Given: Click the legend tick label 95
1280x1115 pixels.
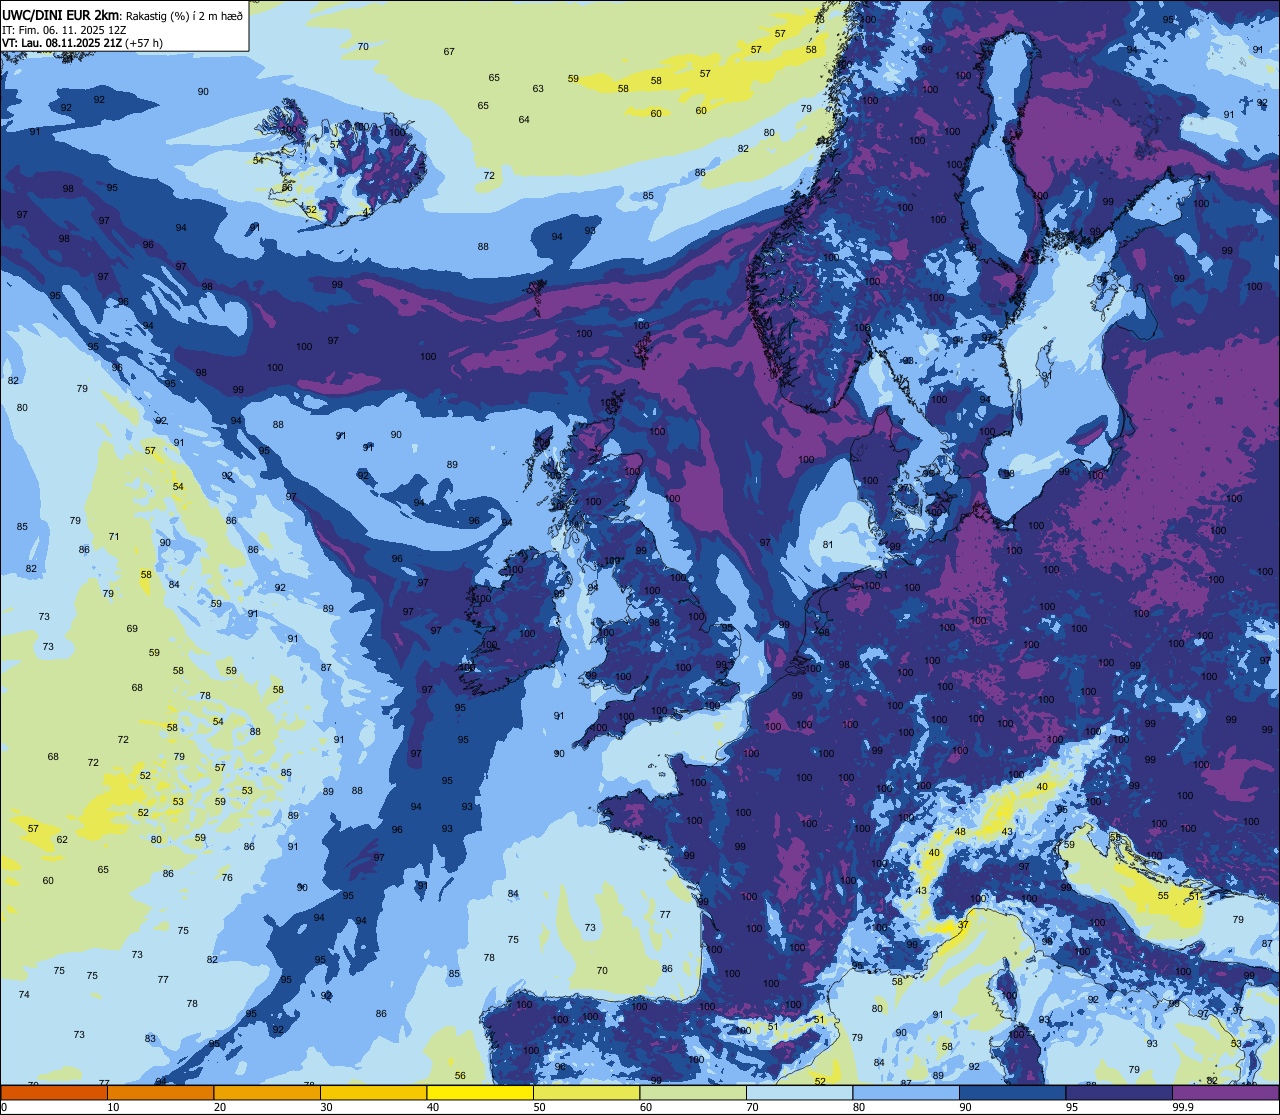Looking at the screenshot, I should tap(1071, 1107).
